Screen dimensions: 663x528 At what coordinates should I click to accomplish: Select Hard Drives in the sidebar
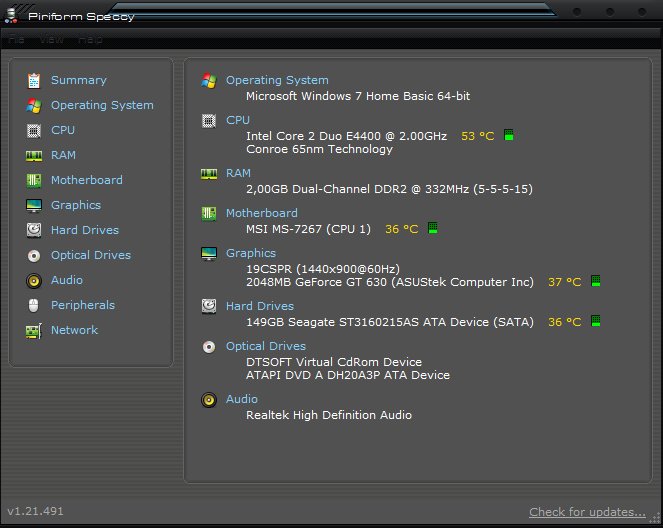84,230
